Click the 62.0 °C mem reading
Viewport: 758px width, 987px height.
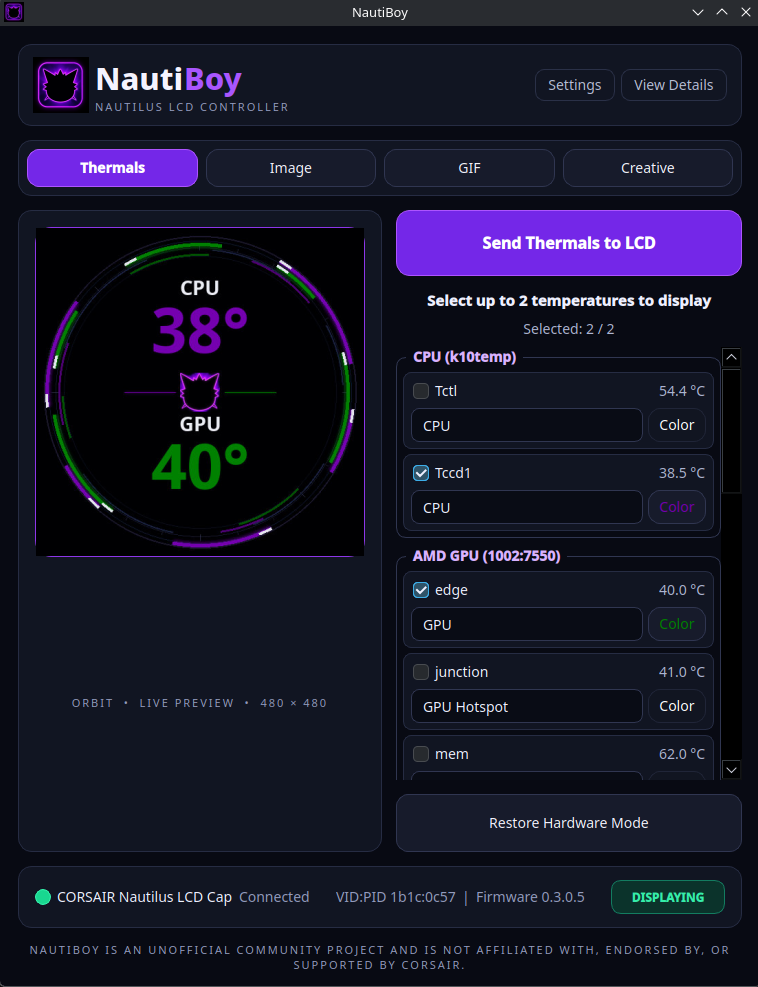coord(682,753)
